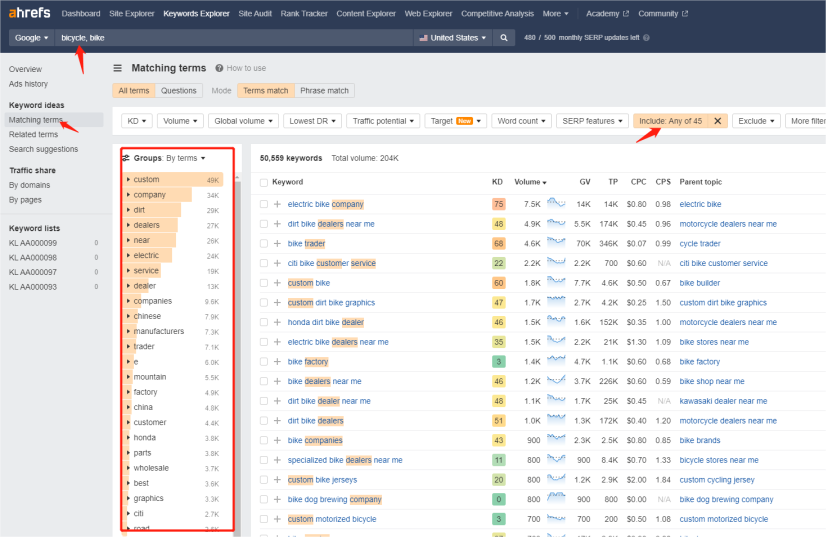Go to Site Explorer
Screen dimensions: 826x537
tap(132, 14)
